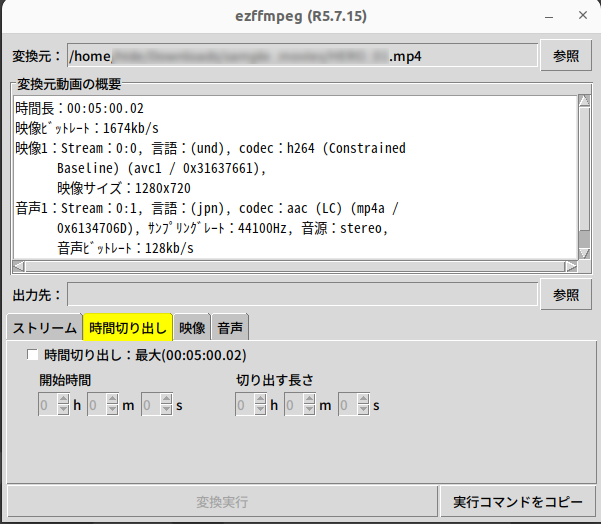Click the summary scrollbar down arrow
601x524 pixels.
[x=584, y=253]
